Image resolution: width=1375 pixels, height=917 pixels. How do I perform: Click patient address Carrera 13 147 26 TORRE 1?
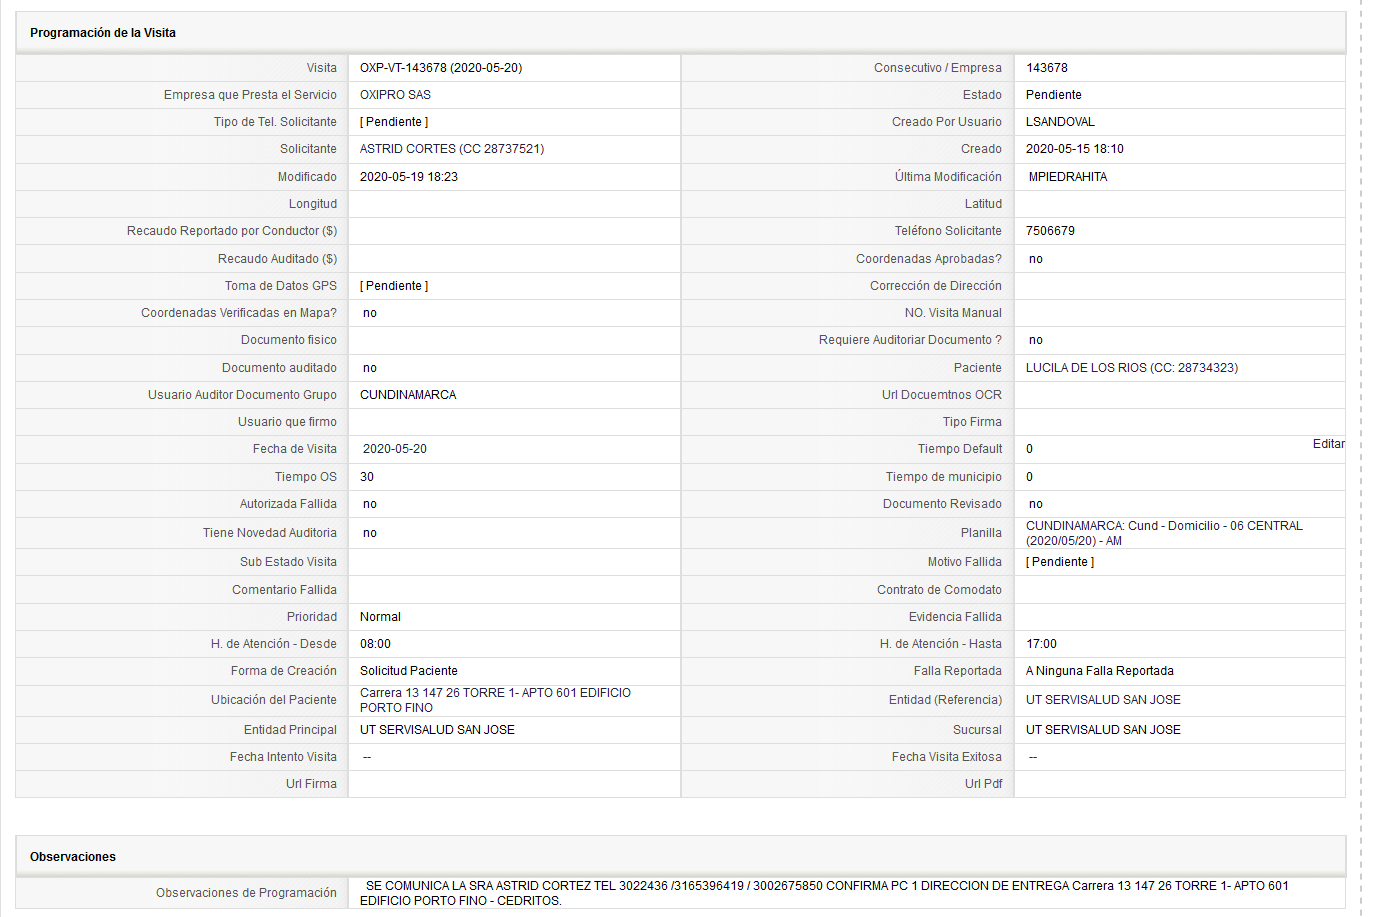click(495, 700)
